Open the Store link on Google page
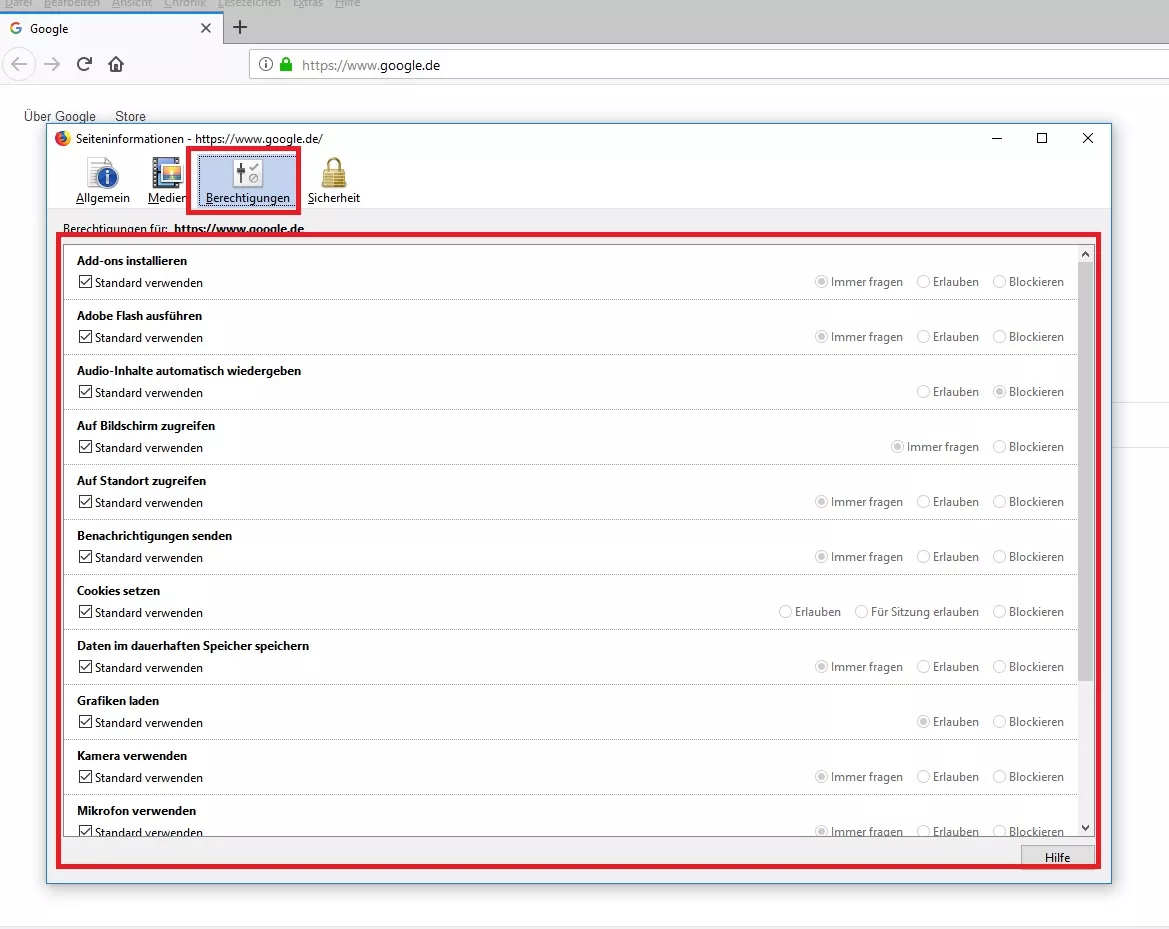This screenshot has width=1169, height=929. 130,116
